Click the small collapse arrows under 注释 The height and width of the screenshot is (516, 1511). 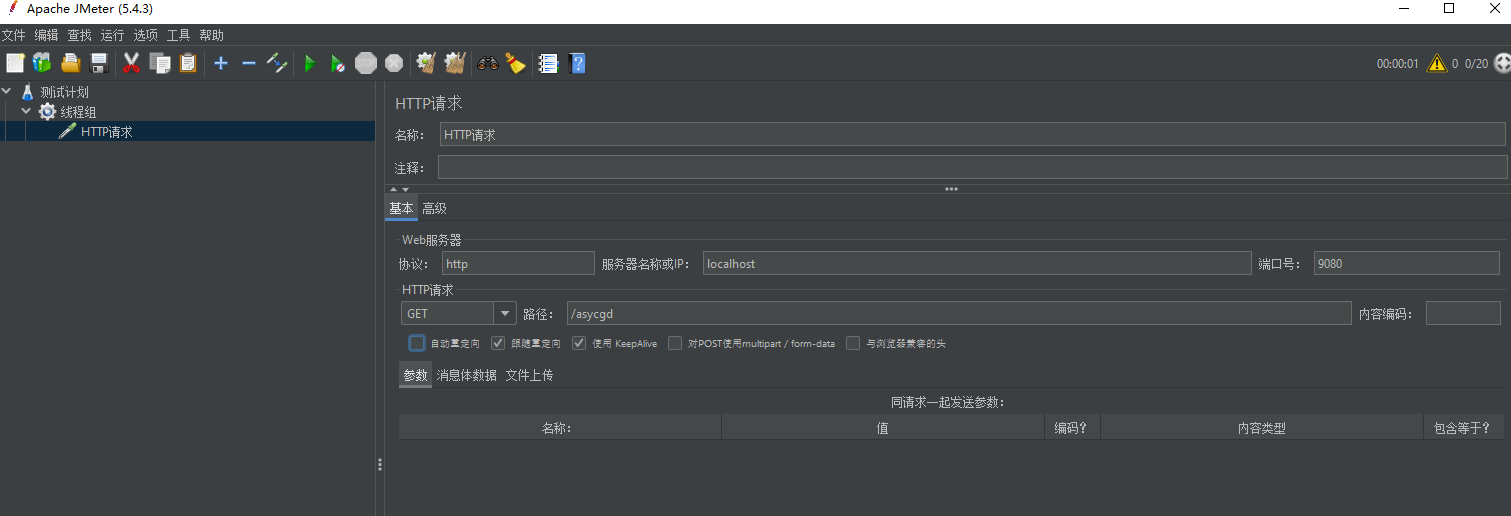[x=399, y=189]
